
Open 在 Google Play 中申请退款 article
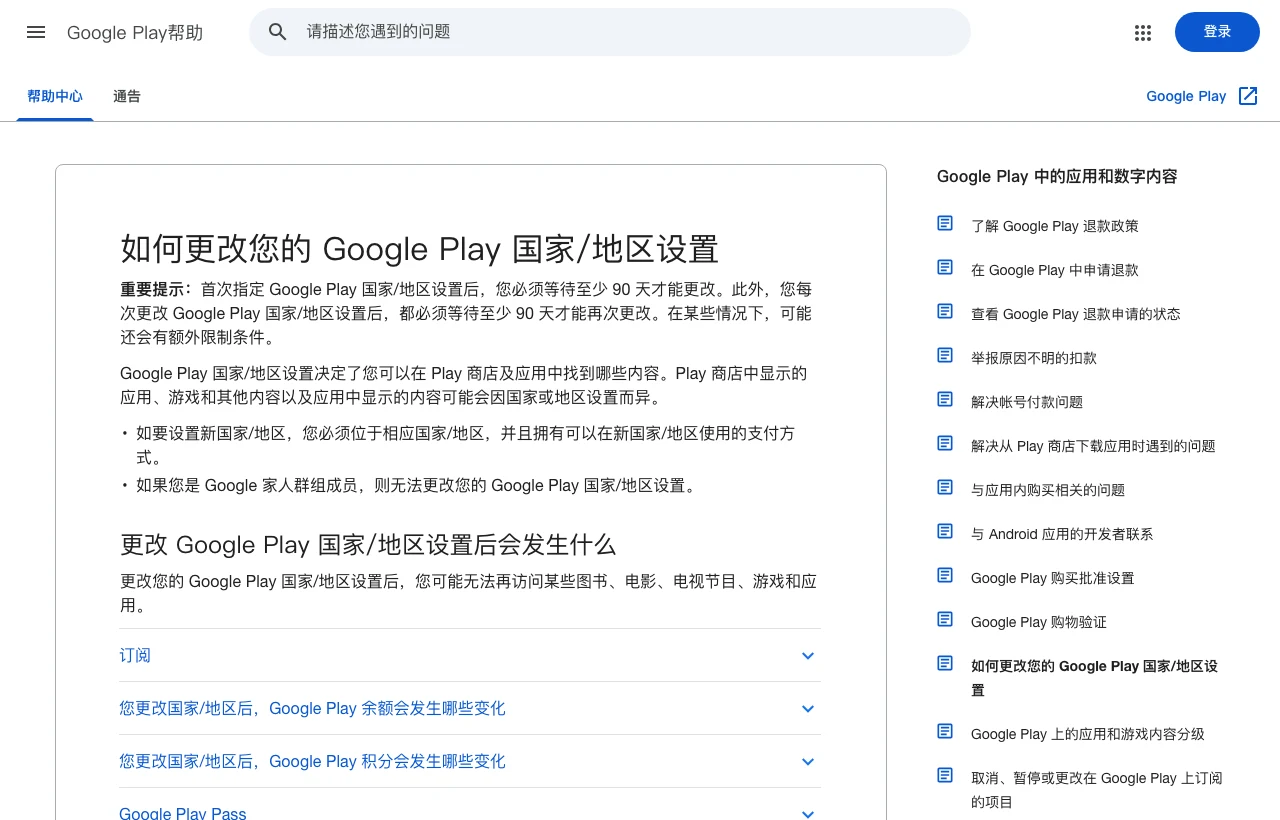(1055, 270)
